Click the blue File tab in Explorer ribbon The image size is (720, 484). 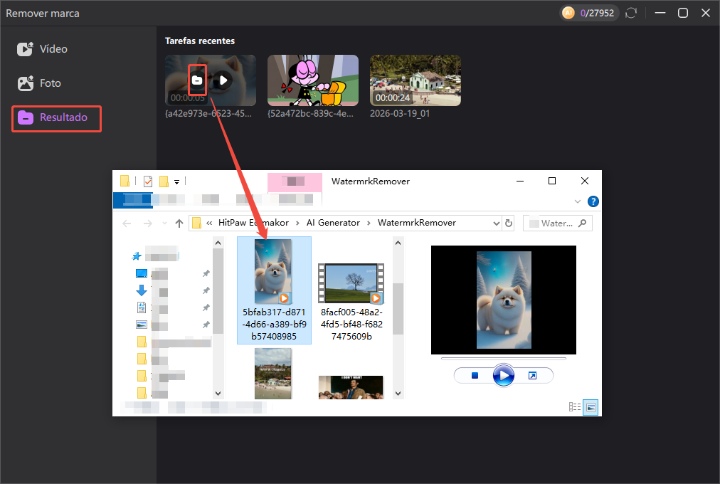click(133, 199)
